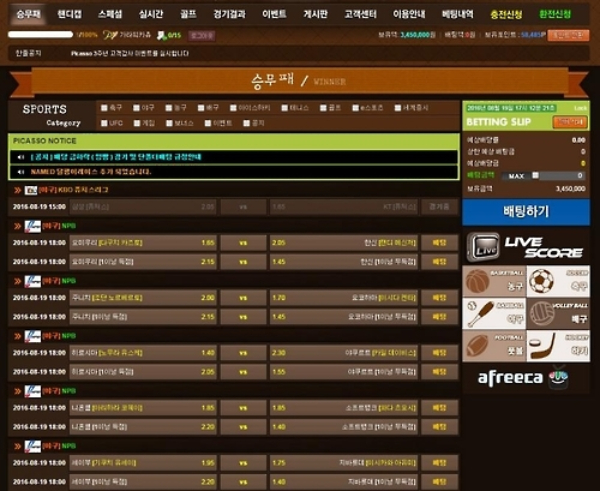Viewport: 600px width, 491px height.
Task: Open the 실시간 menu tab
Action: (151, 14)
